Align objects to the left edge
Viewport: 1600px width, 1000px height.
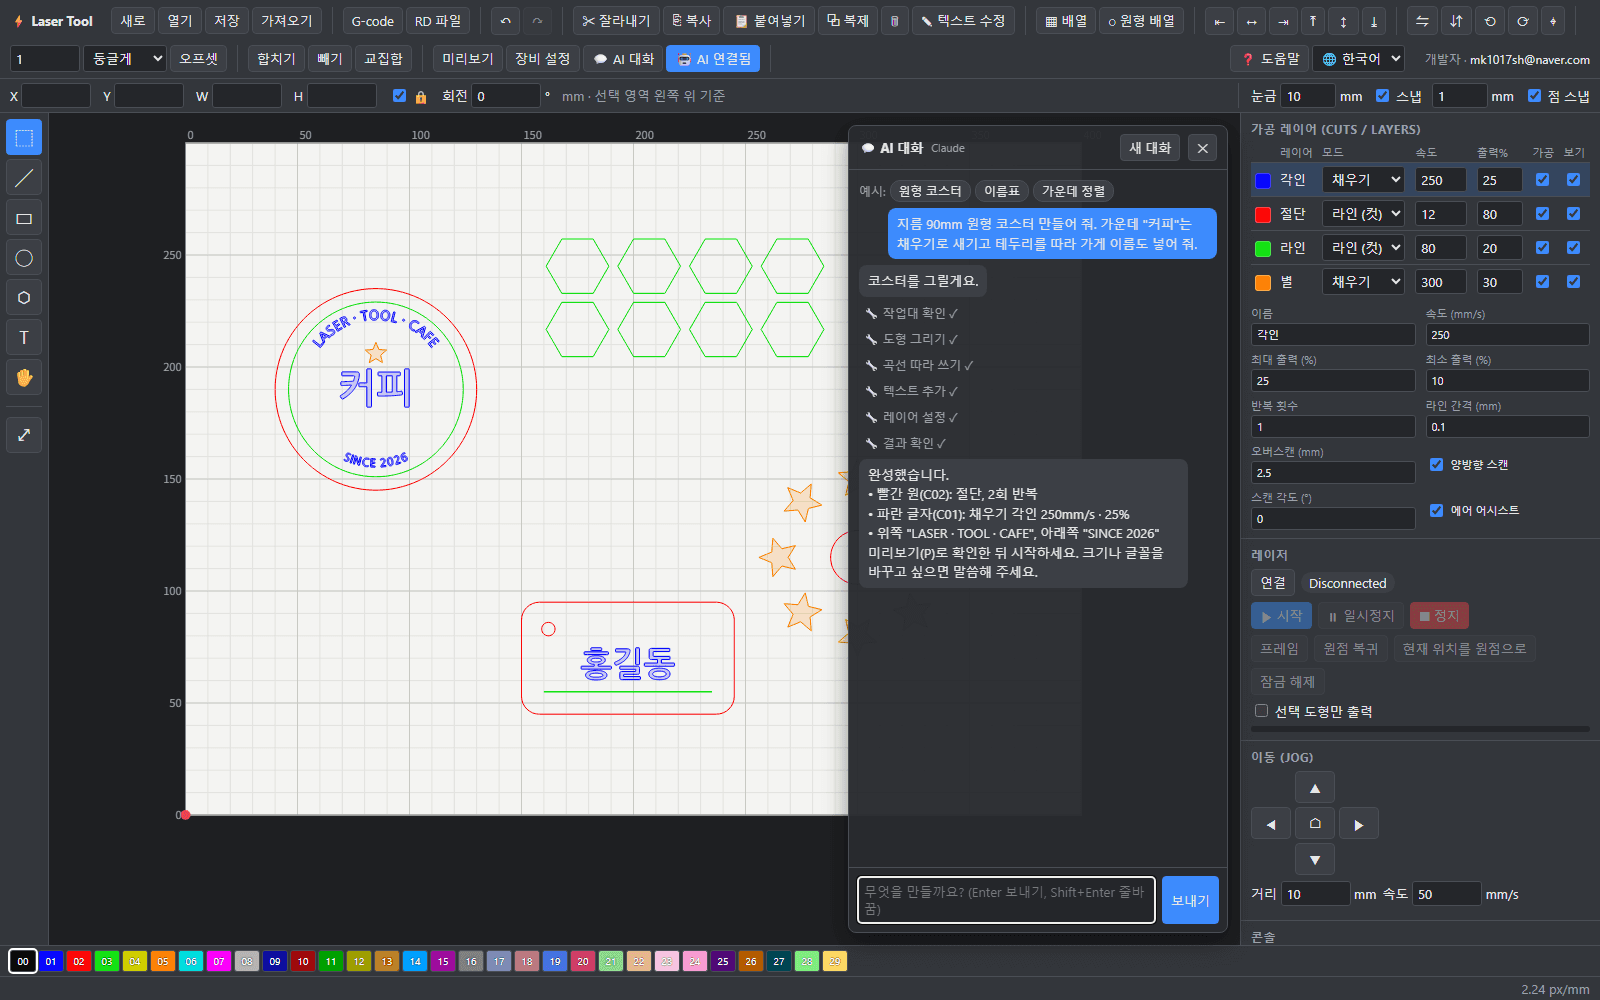(x=1219, y=21)
